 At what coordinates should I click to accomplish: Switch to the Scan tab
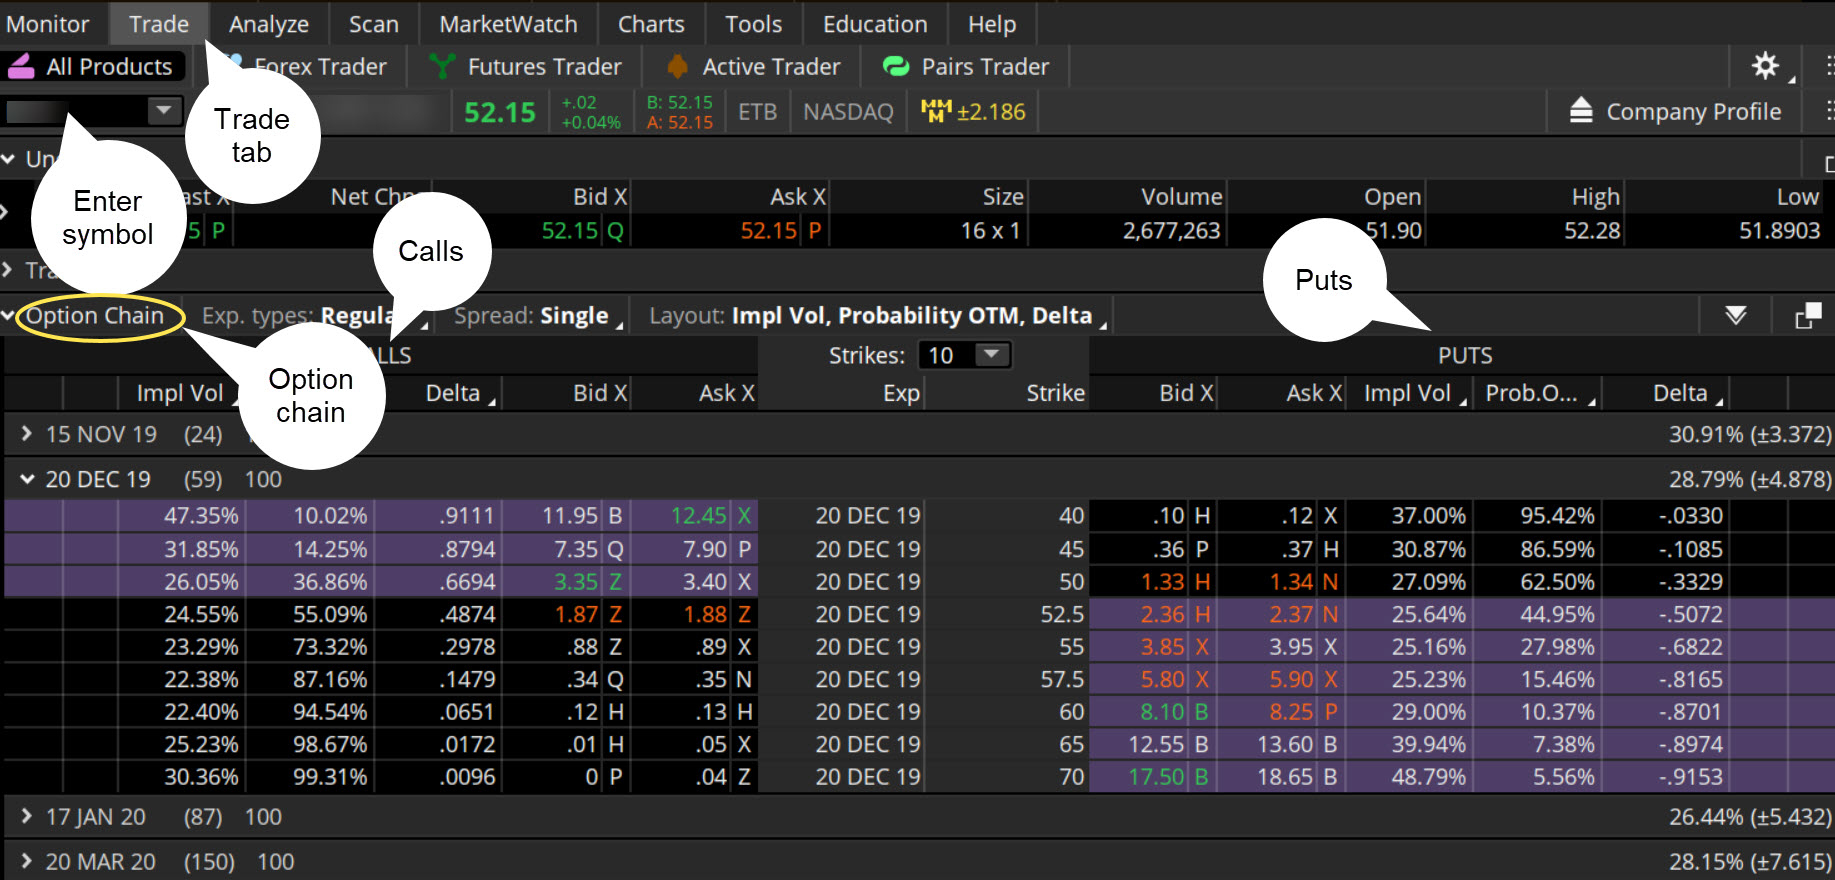(x=374, y=24)
